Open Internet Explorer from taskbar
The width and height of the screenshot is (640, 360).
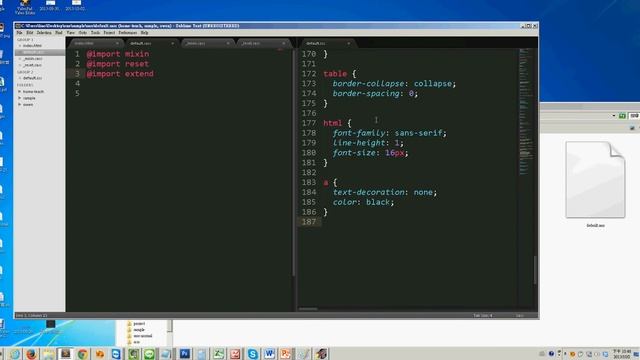click(14, 354)
